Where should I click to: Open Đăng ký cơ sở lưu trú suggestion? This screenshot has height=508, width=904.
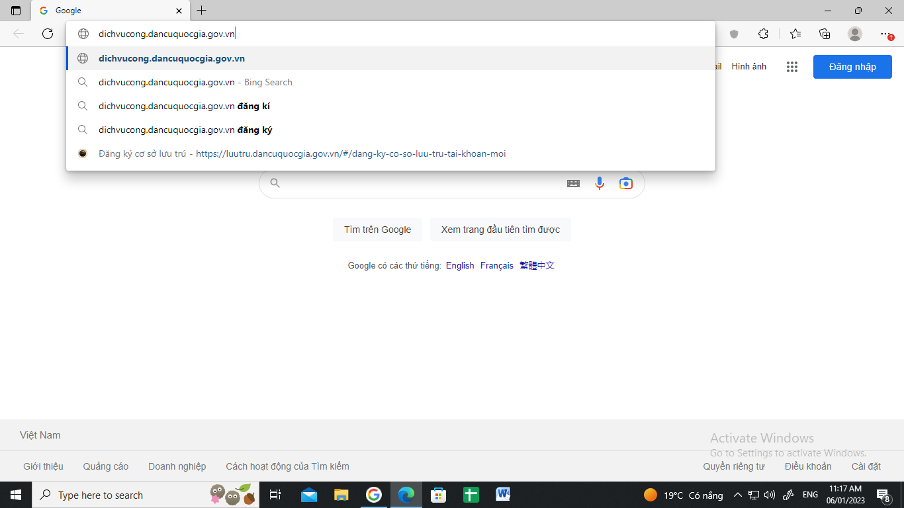[x=390, y=153]
